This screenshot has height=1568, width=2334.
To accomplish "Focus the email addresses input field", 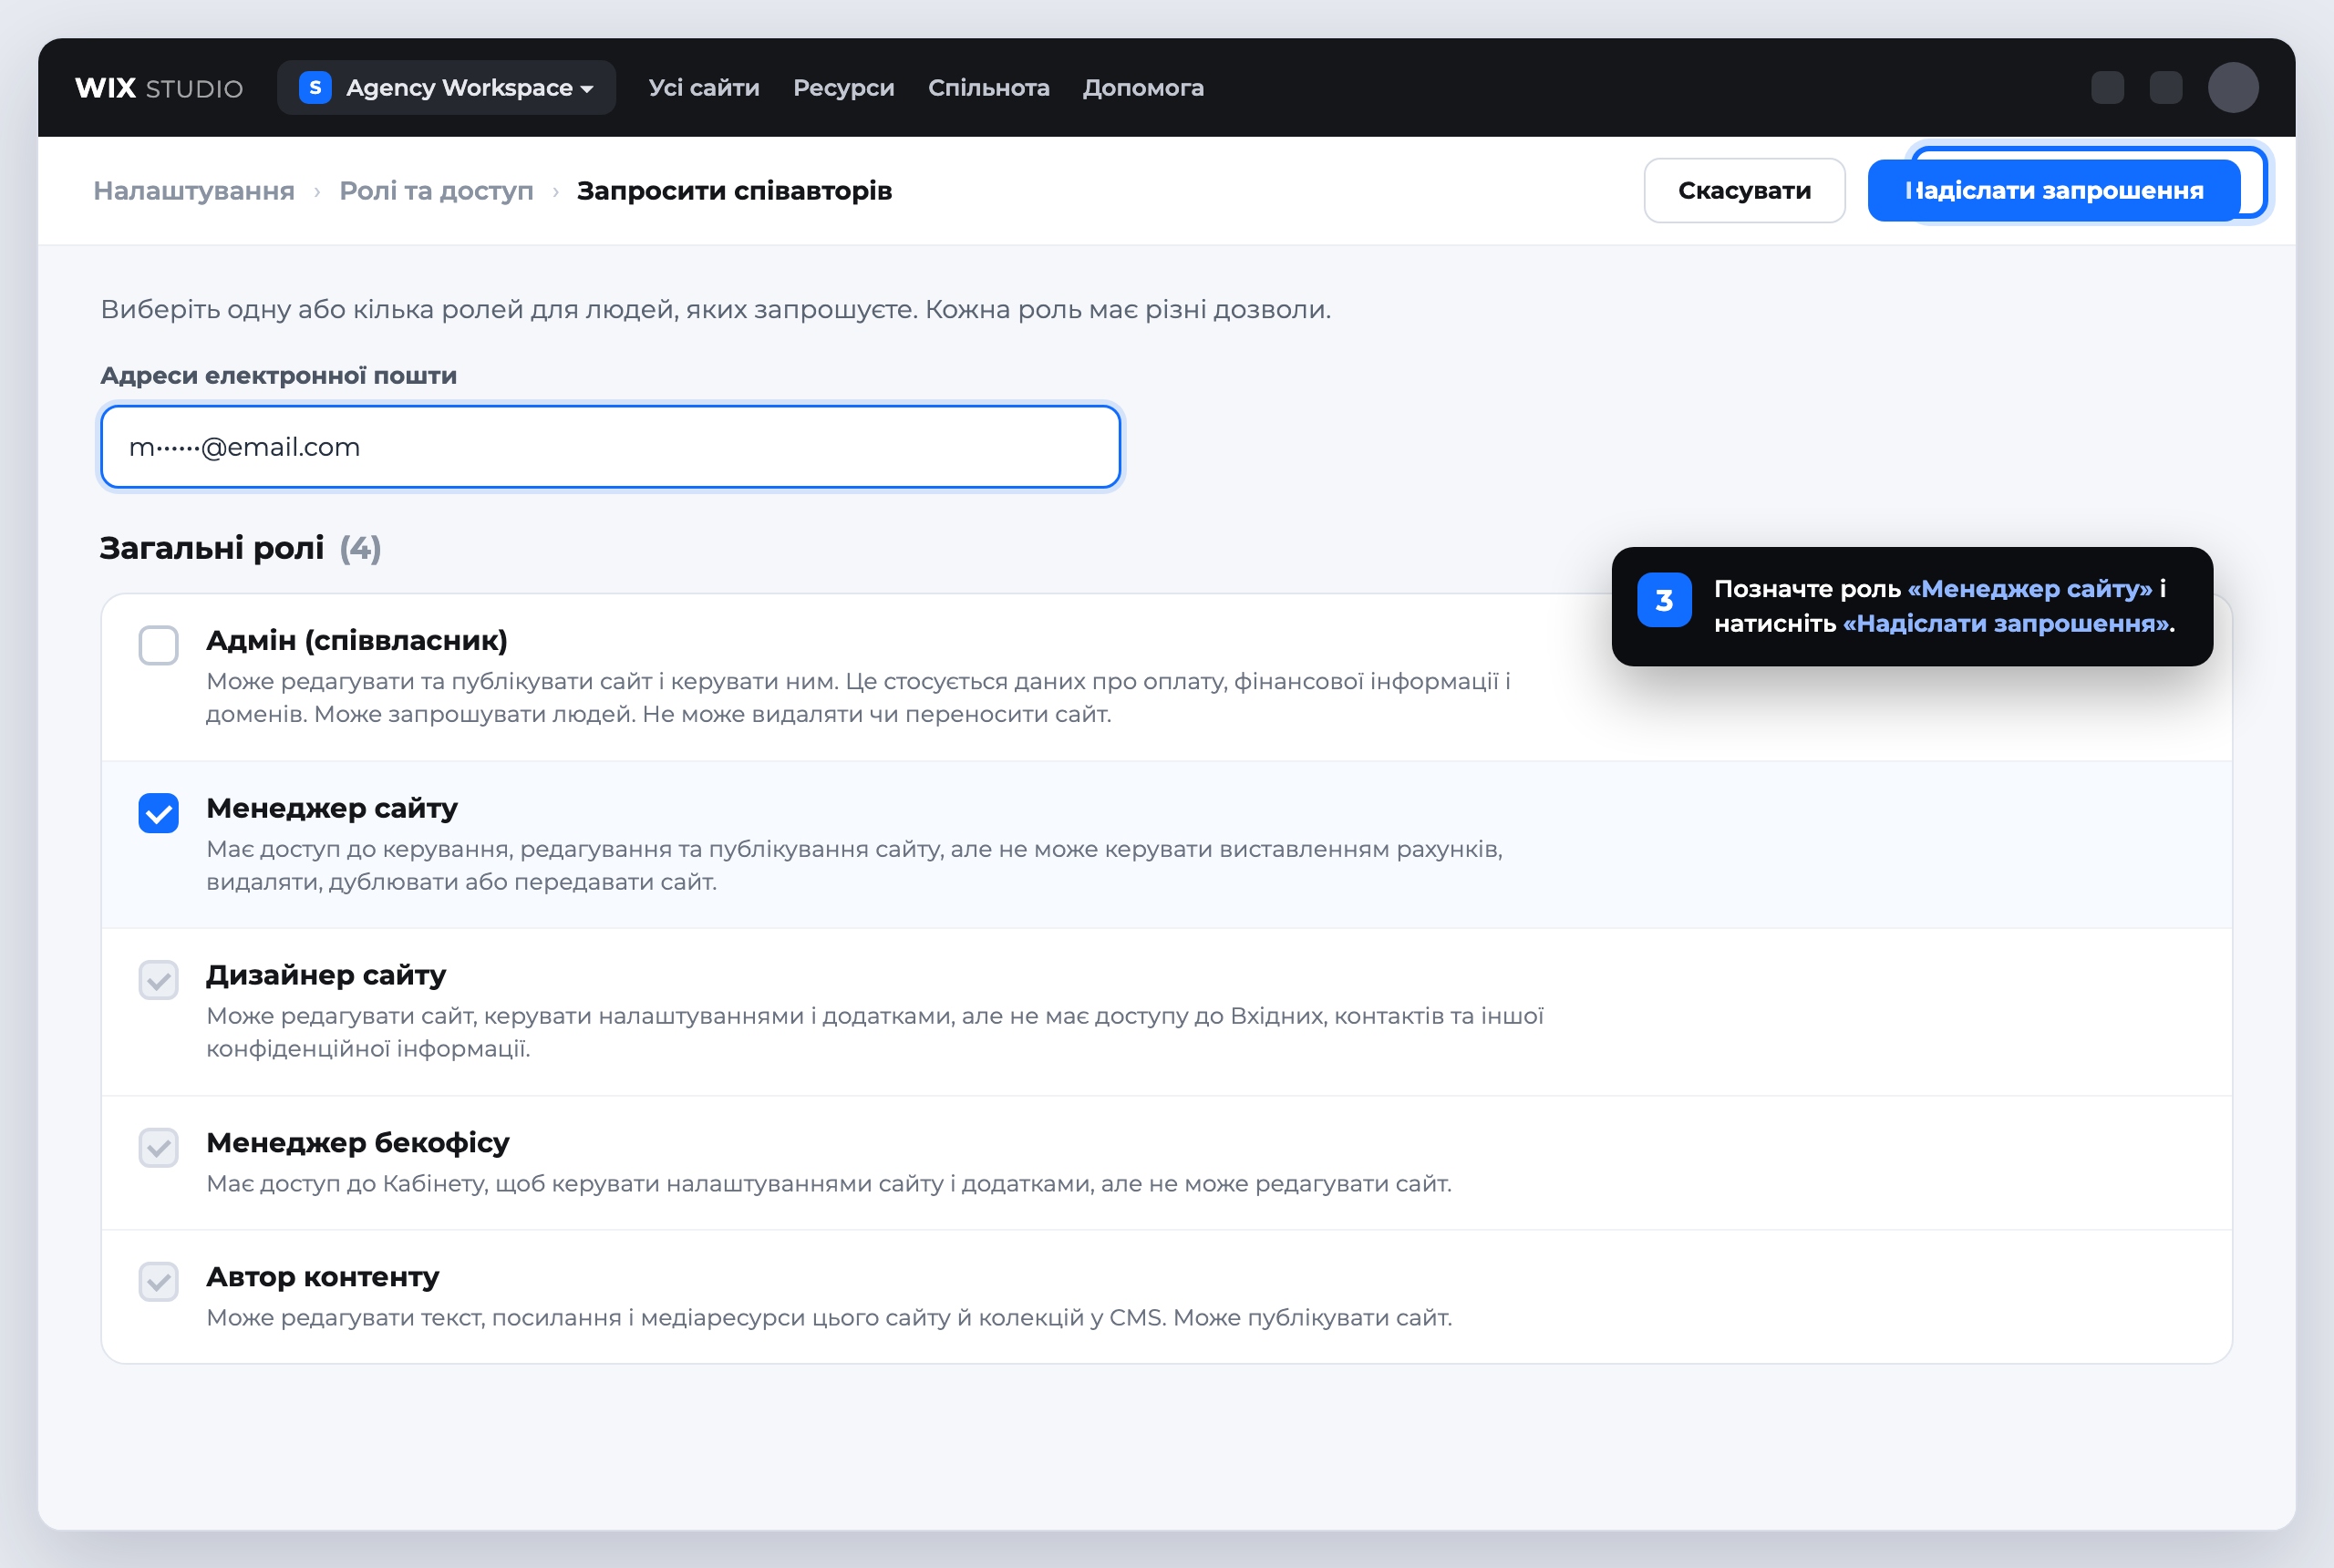I will click(610, 447).
